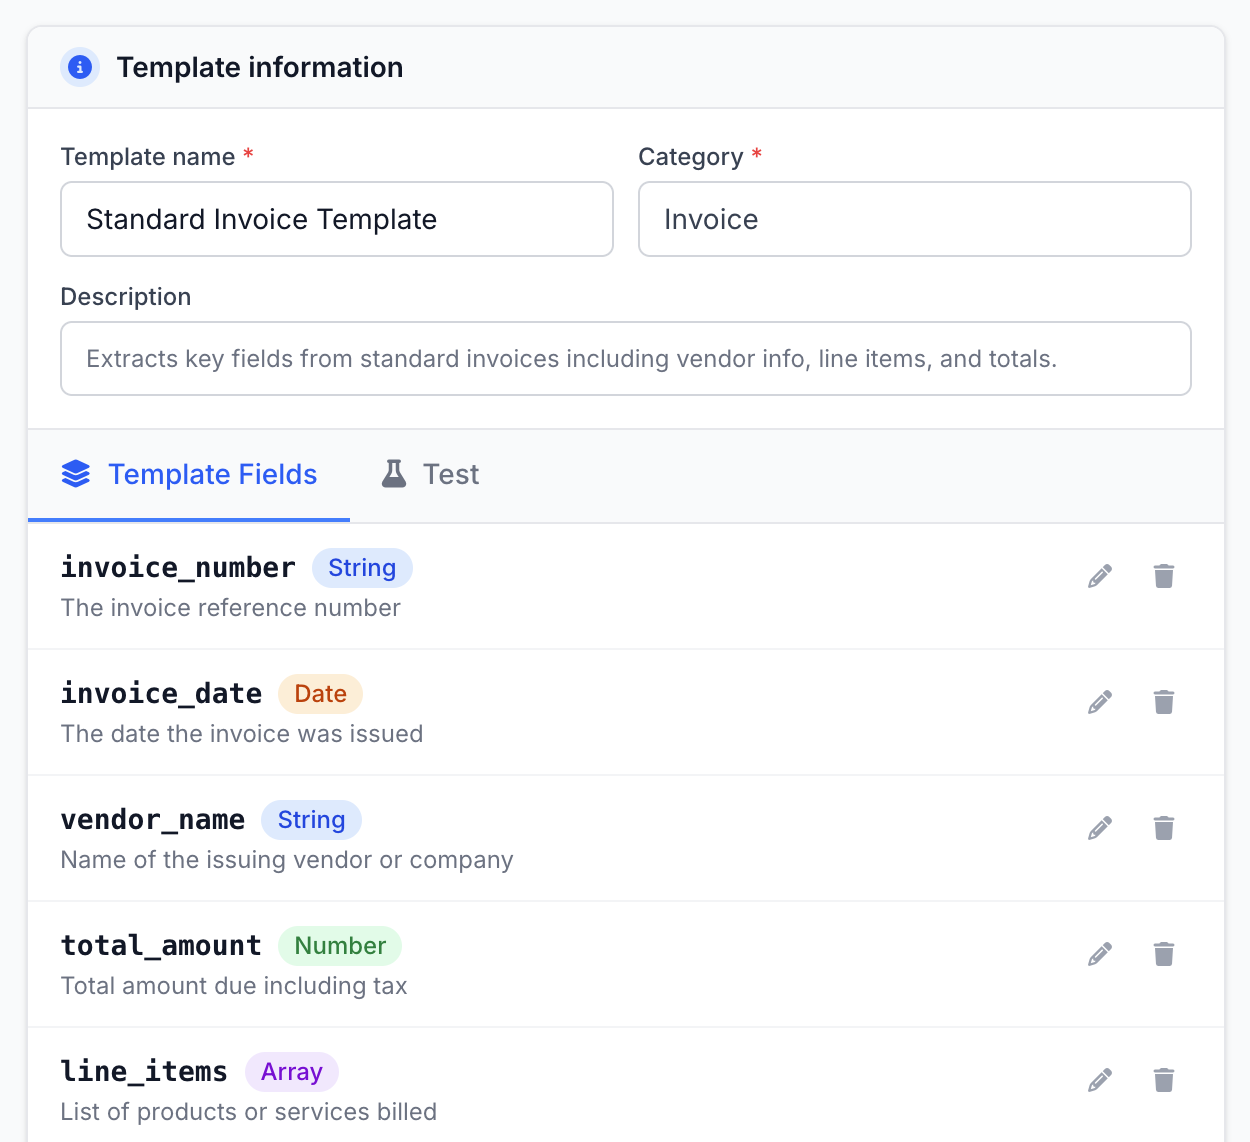Click the flask icon beside Test

coord(393,473)
